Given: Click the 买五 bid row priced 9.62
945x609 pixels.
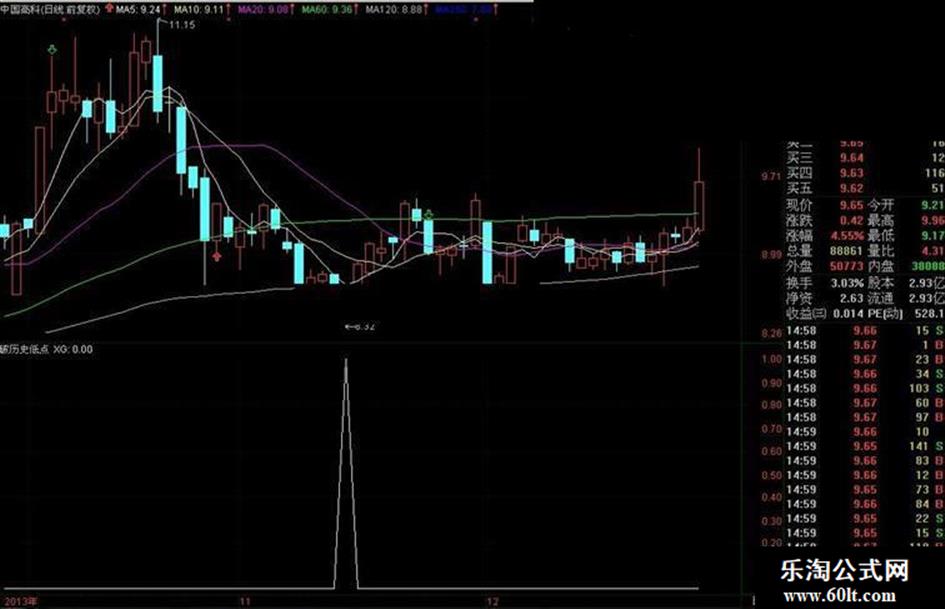Looking at the screenshot, I should (865, 189).
